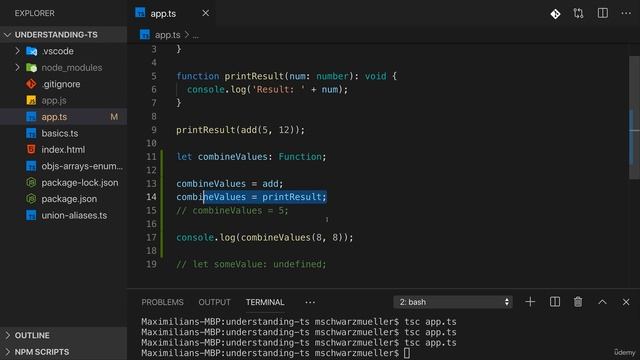Click the EXPLORER panel title
Screen dimensions: 640x360
[35, 13]
